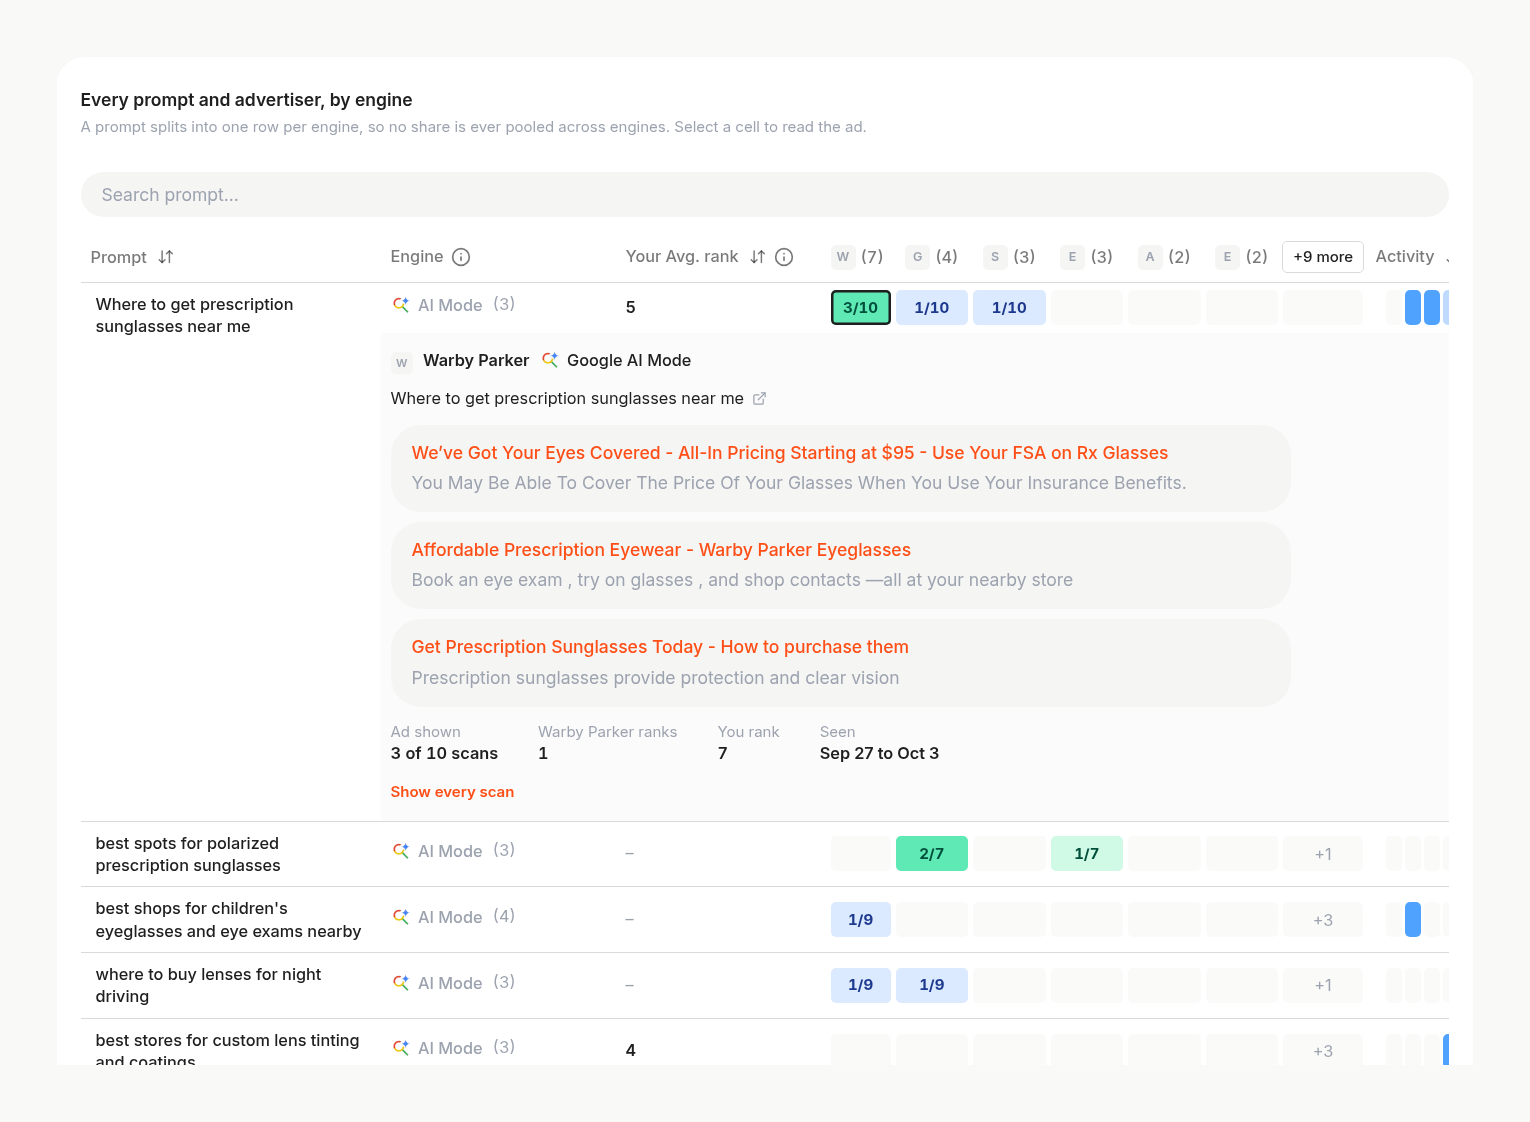Sort by Your Avg. rank
The width and height of the screenshot is (1530, 1122).
click(758, 257)
